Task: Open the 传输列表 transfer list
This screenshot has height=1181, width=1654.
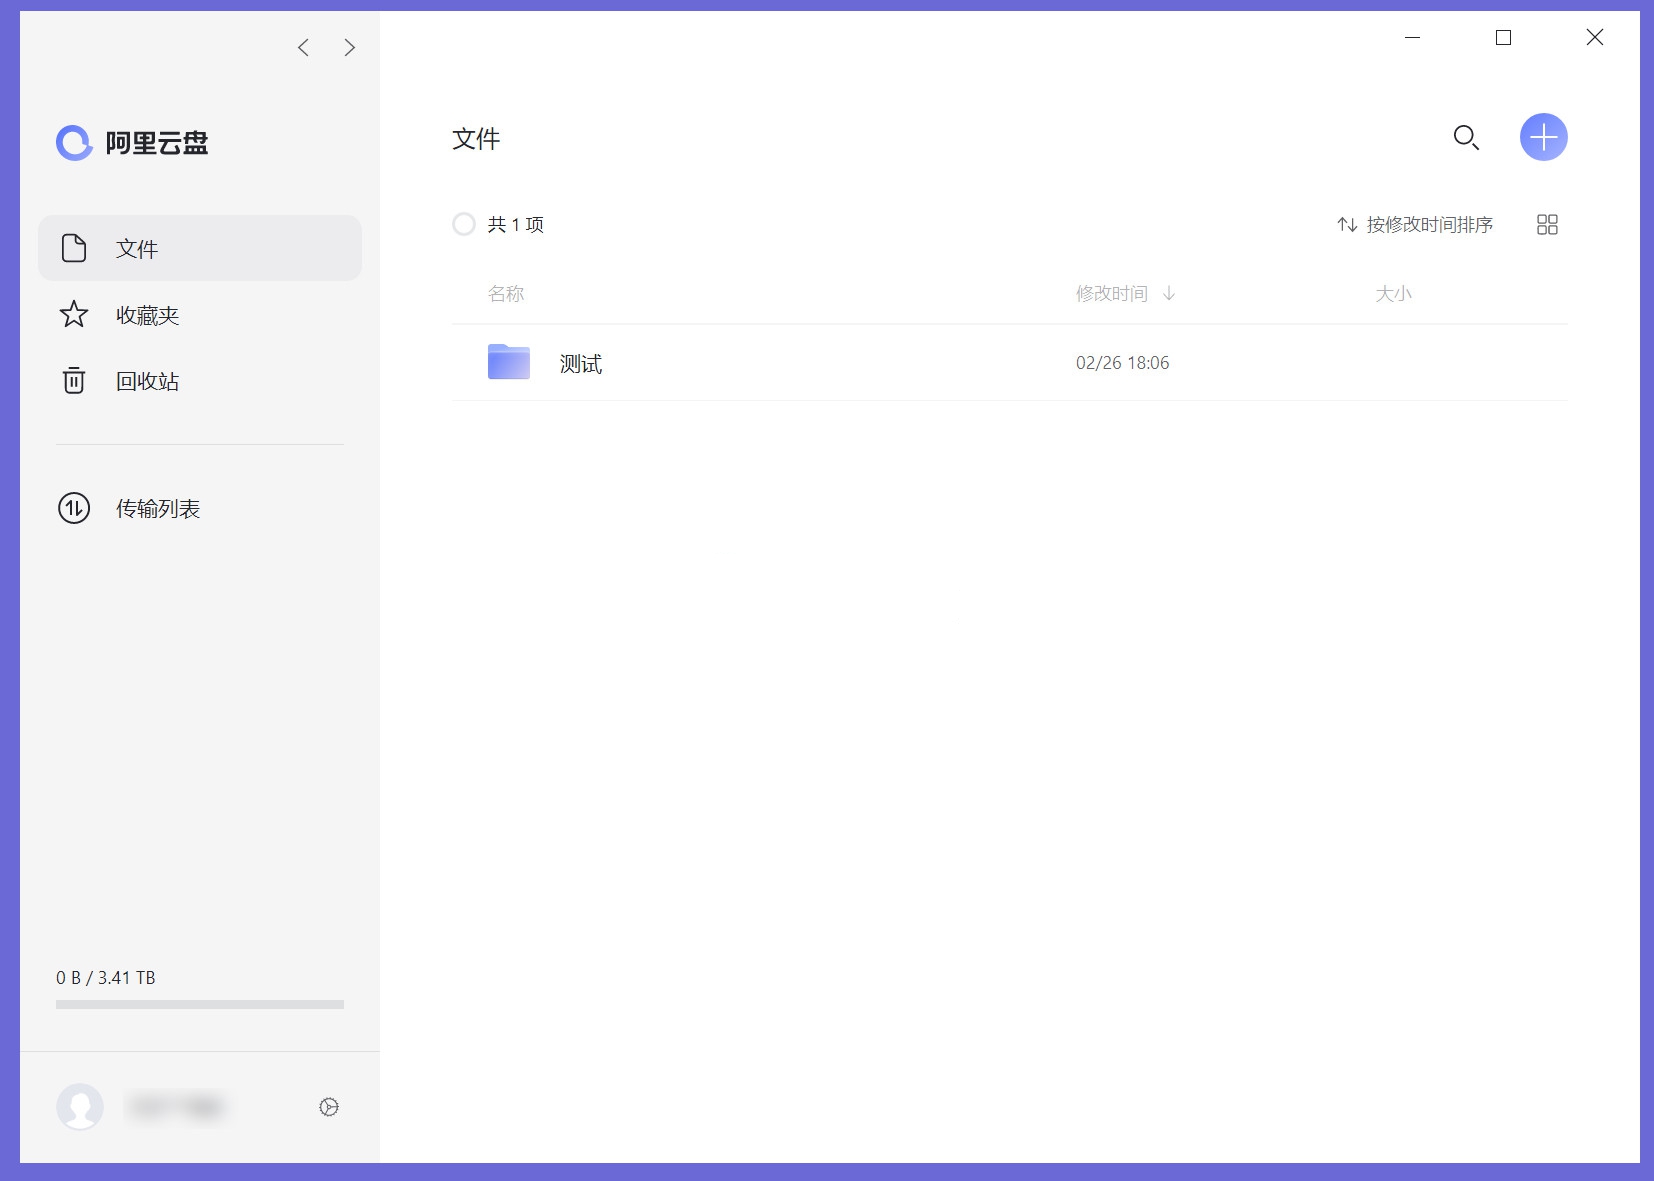Action: click(157, 509)
